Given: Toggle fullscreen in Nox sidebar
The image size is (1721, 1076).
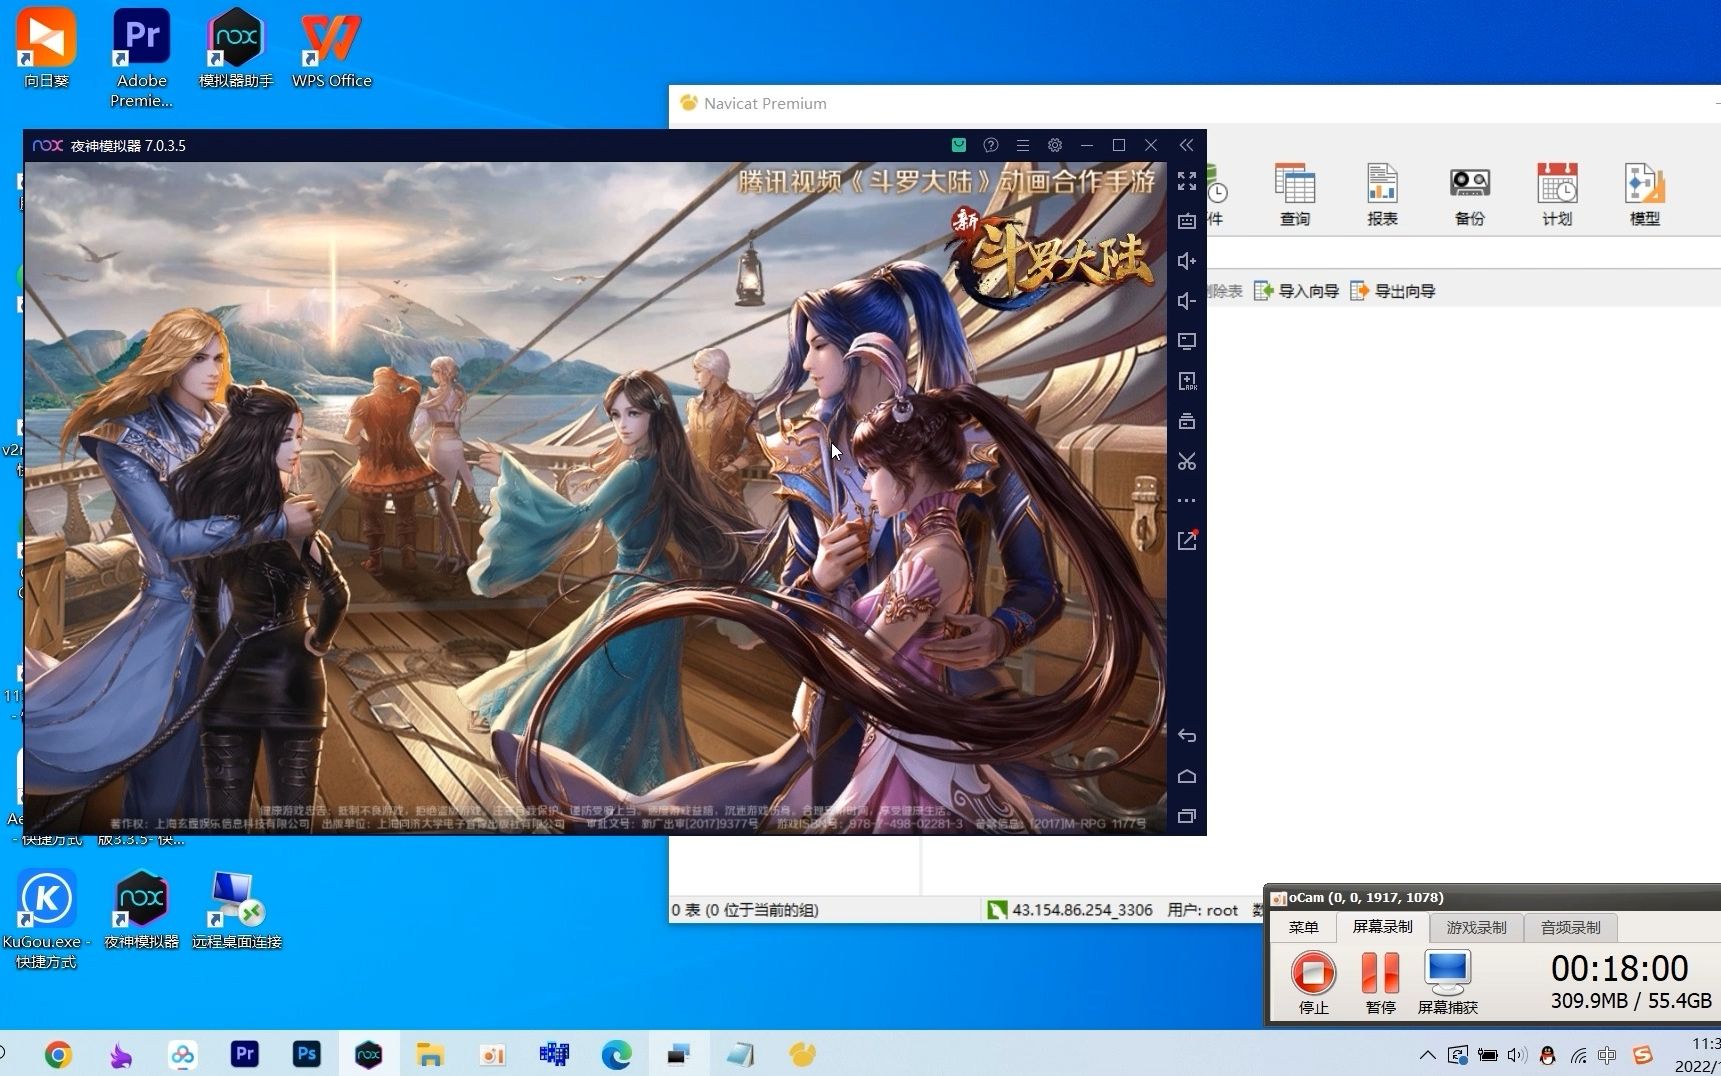Looking at the screenshot, I should coord(1187,181).
